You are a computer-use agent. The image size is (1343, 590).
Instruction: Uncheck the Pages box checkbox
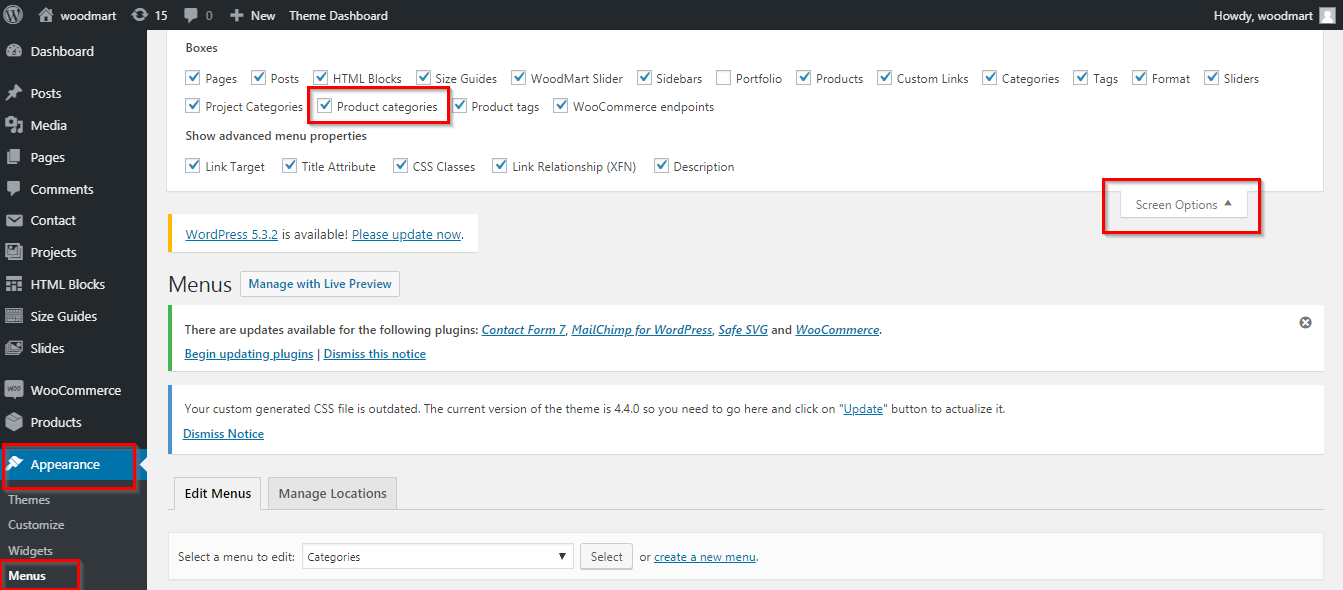click(x=193, y=77)
